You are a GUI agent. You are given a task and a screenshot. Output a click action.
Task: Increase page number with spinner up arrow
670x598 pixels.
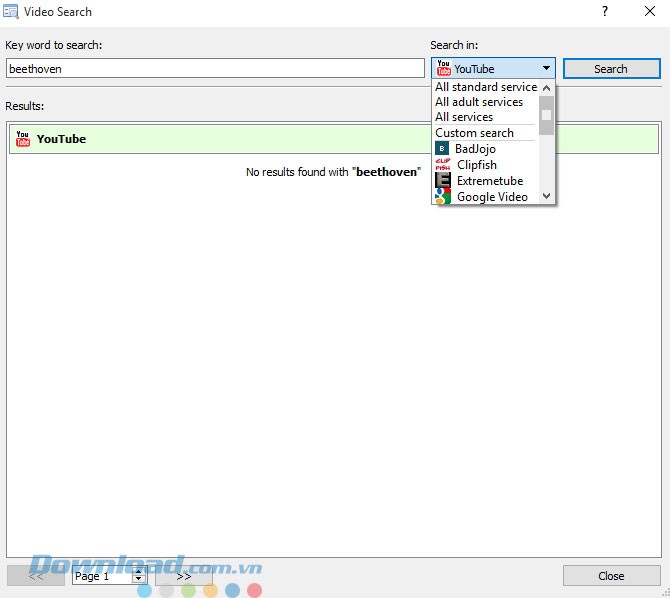click(x=139, y=571)
